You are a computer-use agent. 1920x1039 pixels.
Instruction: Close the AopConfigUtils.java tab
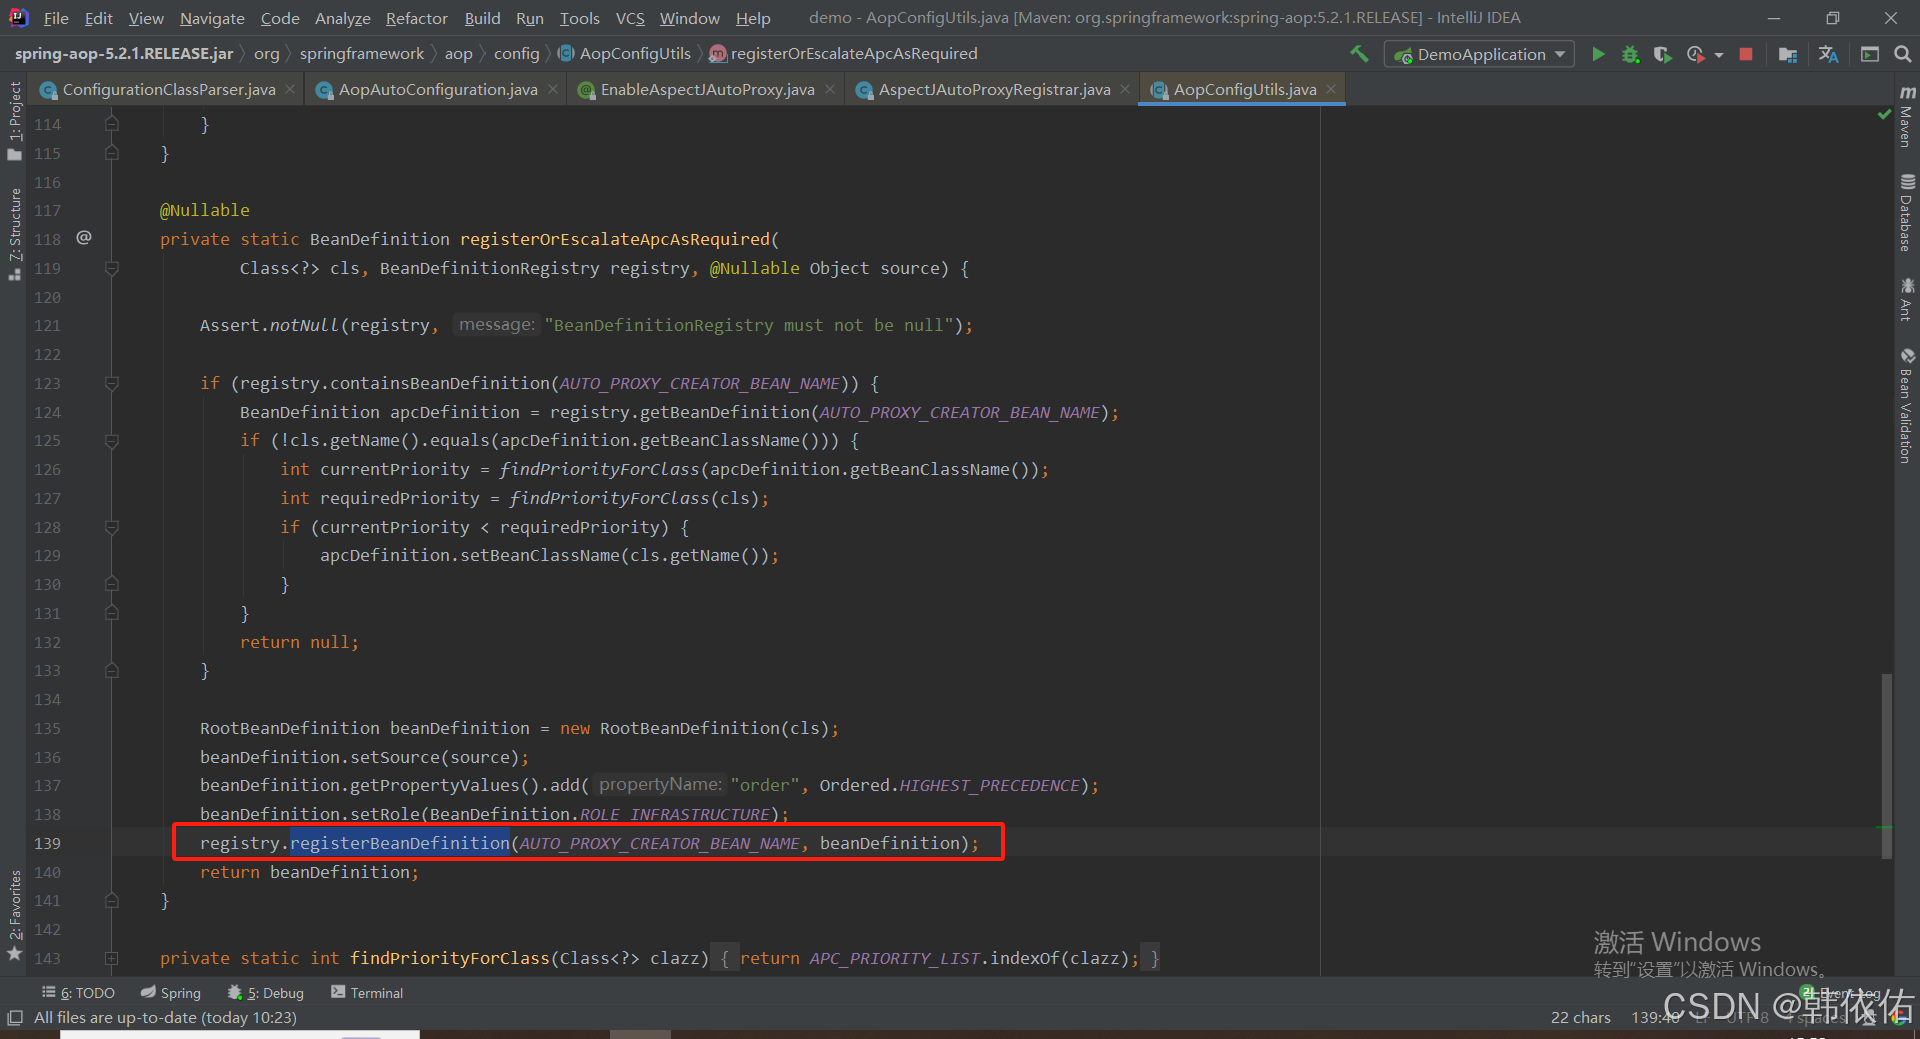[x=1331, y=89]
